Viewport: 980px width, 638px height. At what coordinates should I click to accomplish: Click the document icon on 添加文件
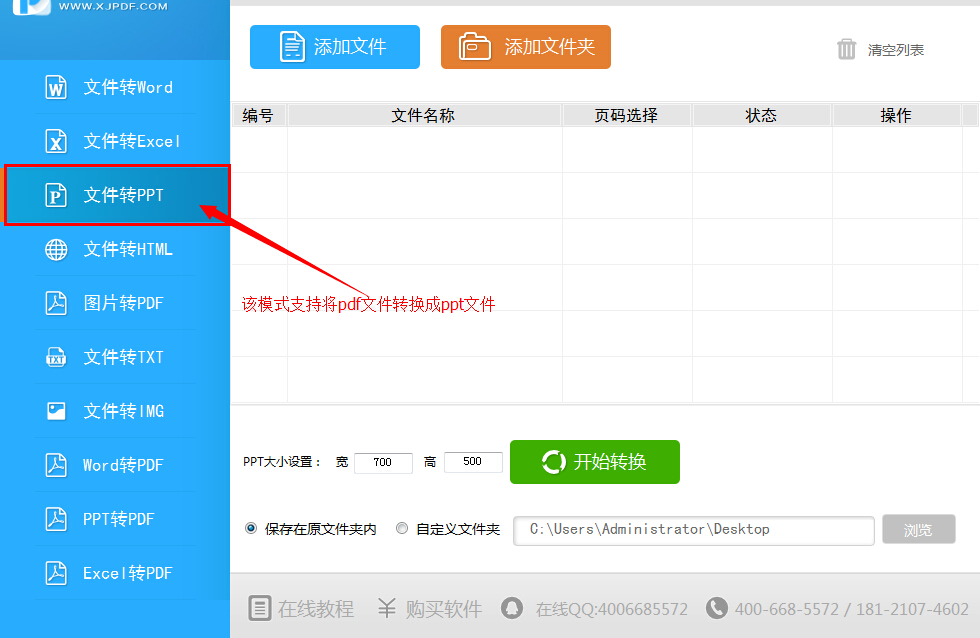[292, 47]
